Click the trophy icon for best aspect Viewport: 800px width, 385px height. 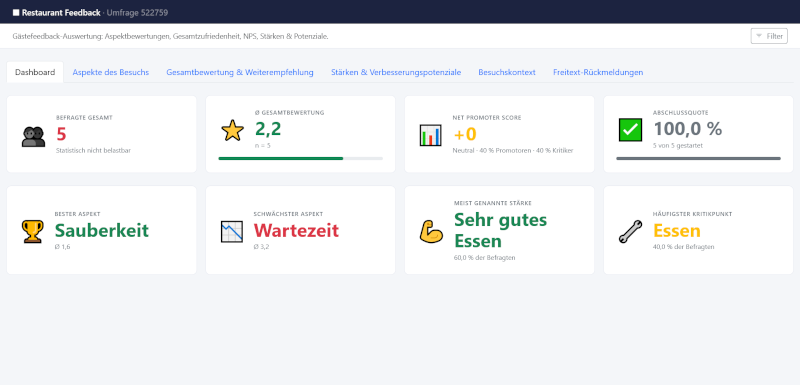pyautogui.click(x=32, y=231)
